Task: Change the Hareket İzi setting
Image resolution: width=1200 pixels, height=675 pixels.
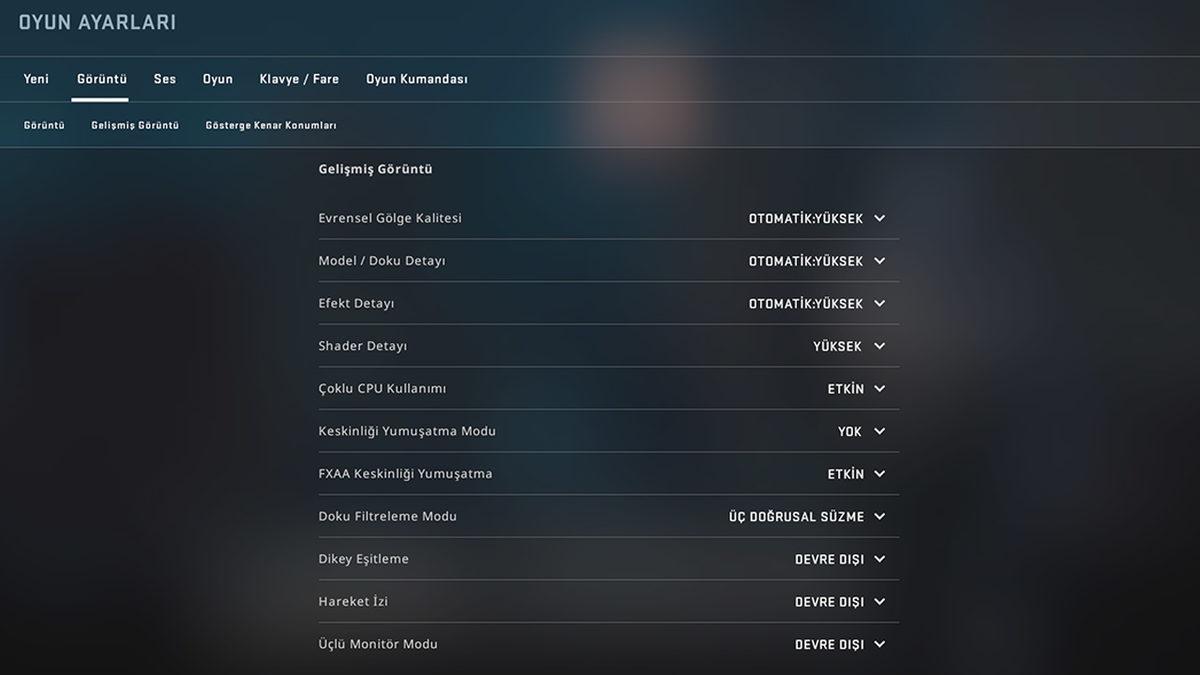Action: pos(839,602)
